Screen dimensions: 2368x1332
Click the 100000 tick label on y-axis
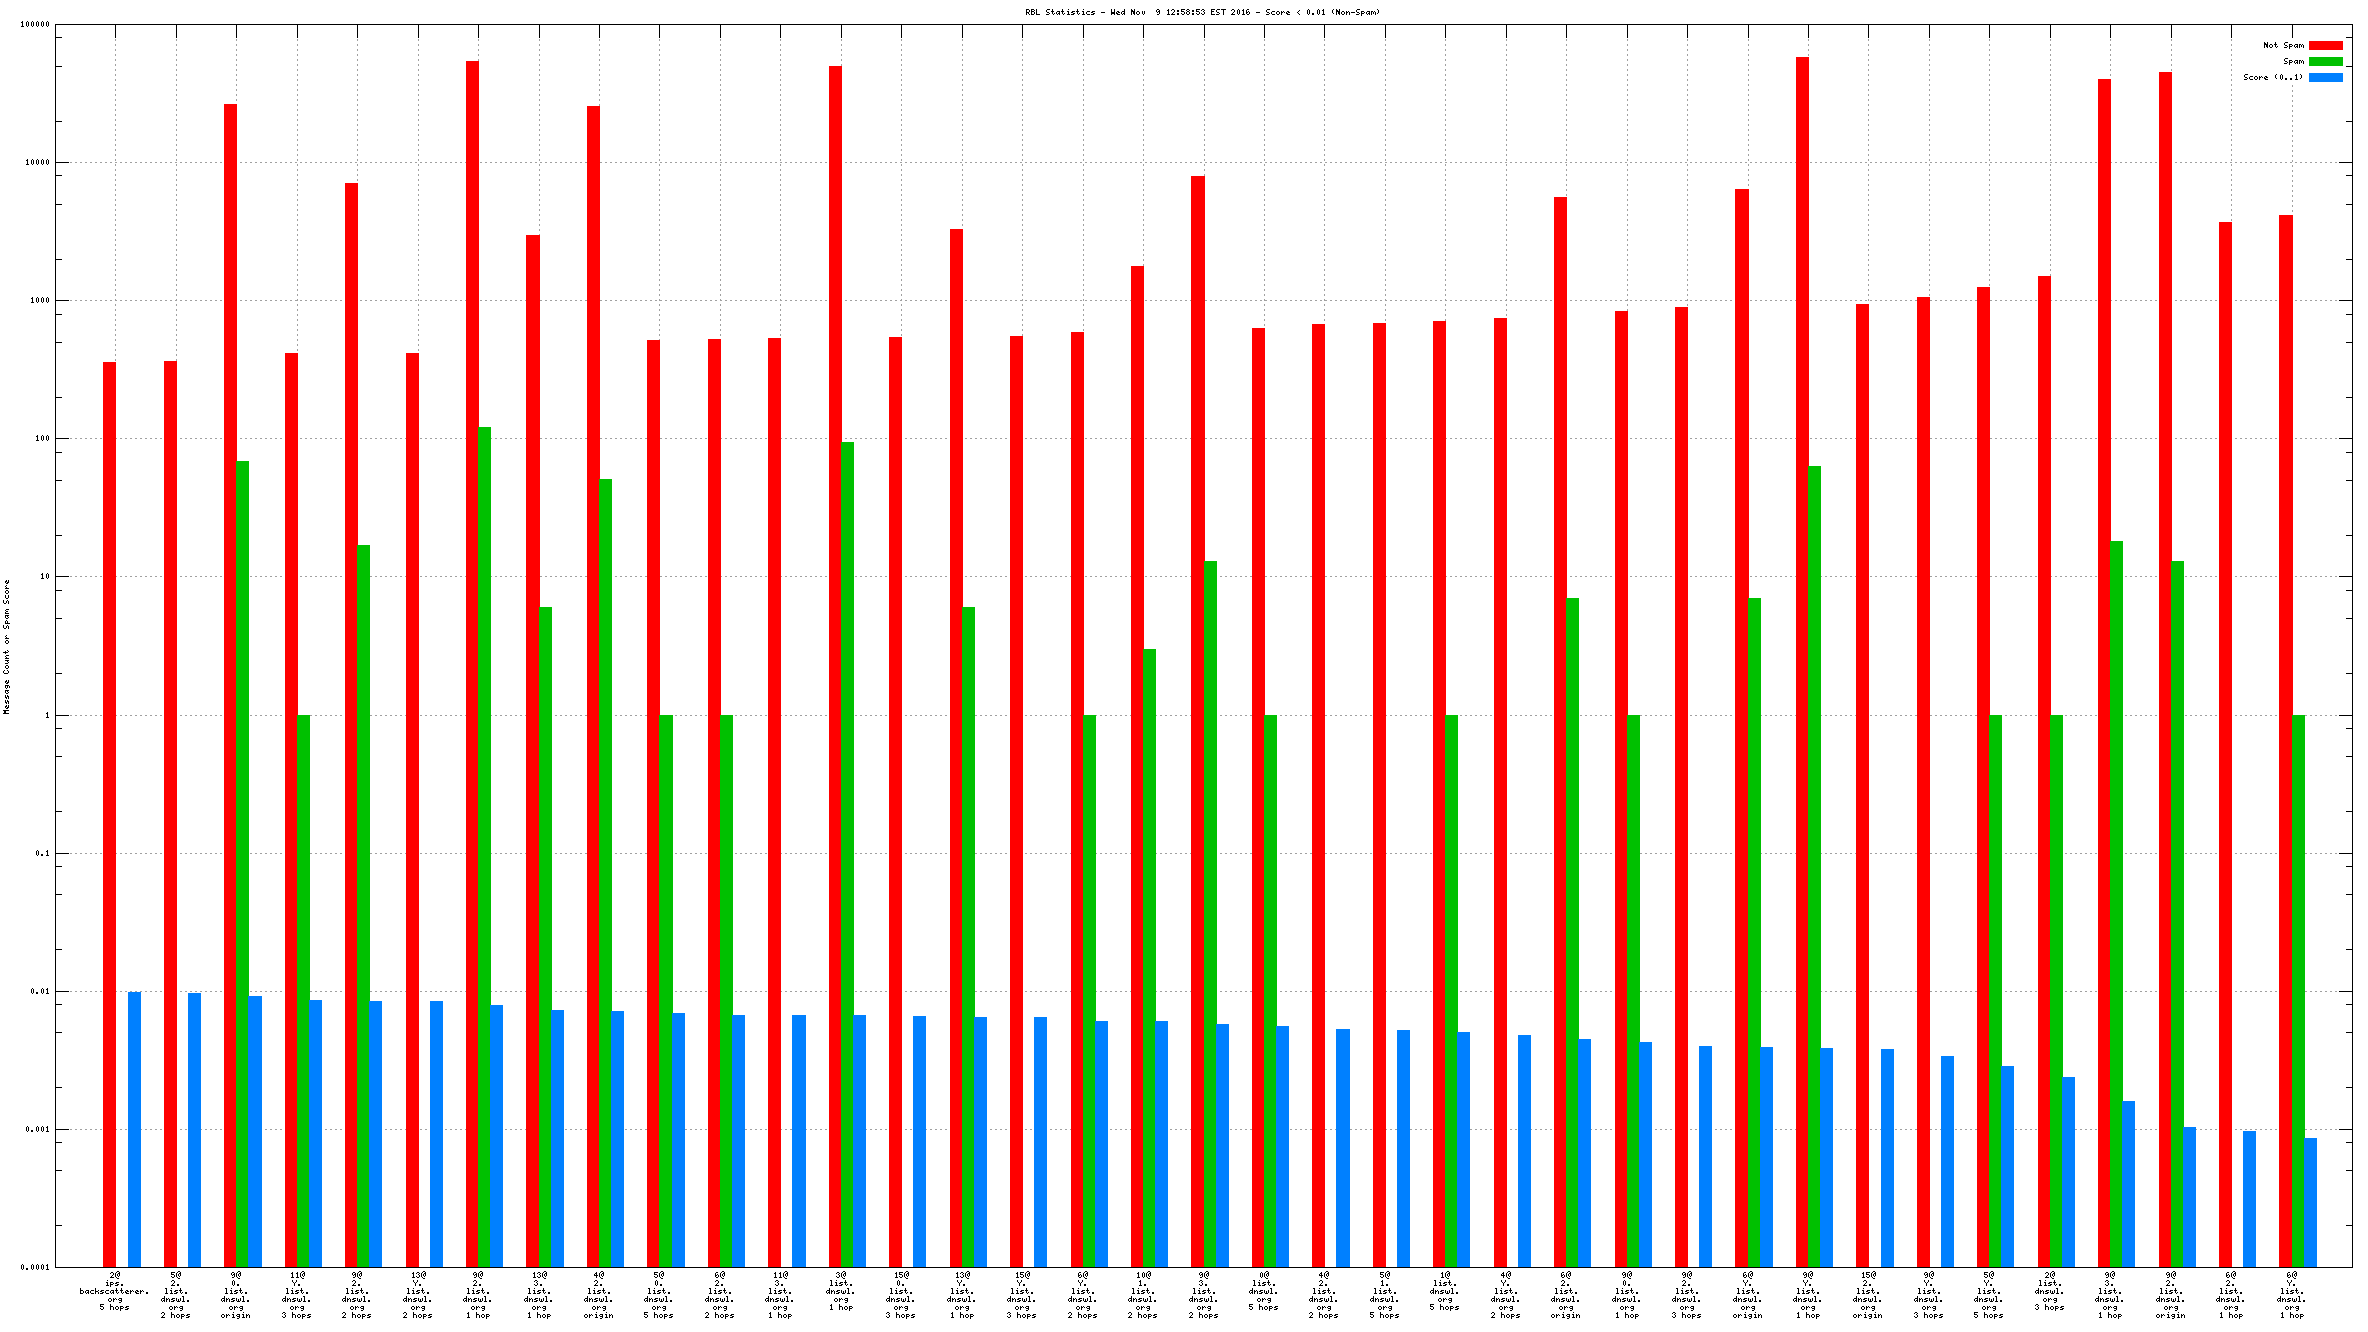35,25
